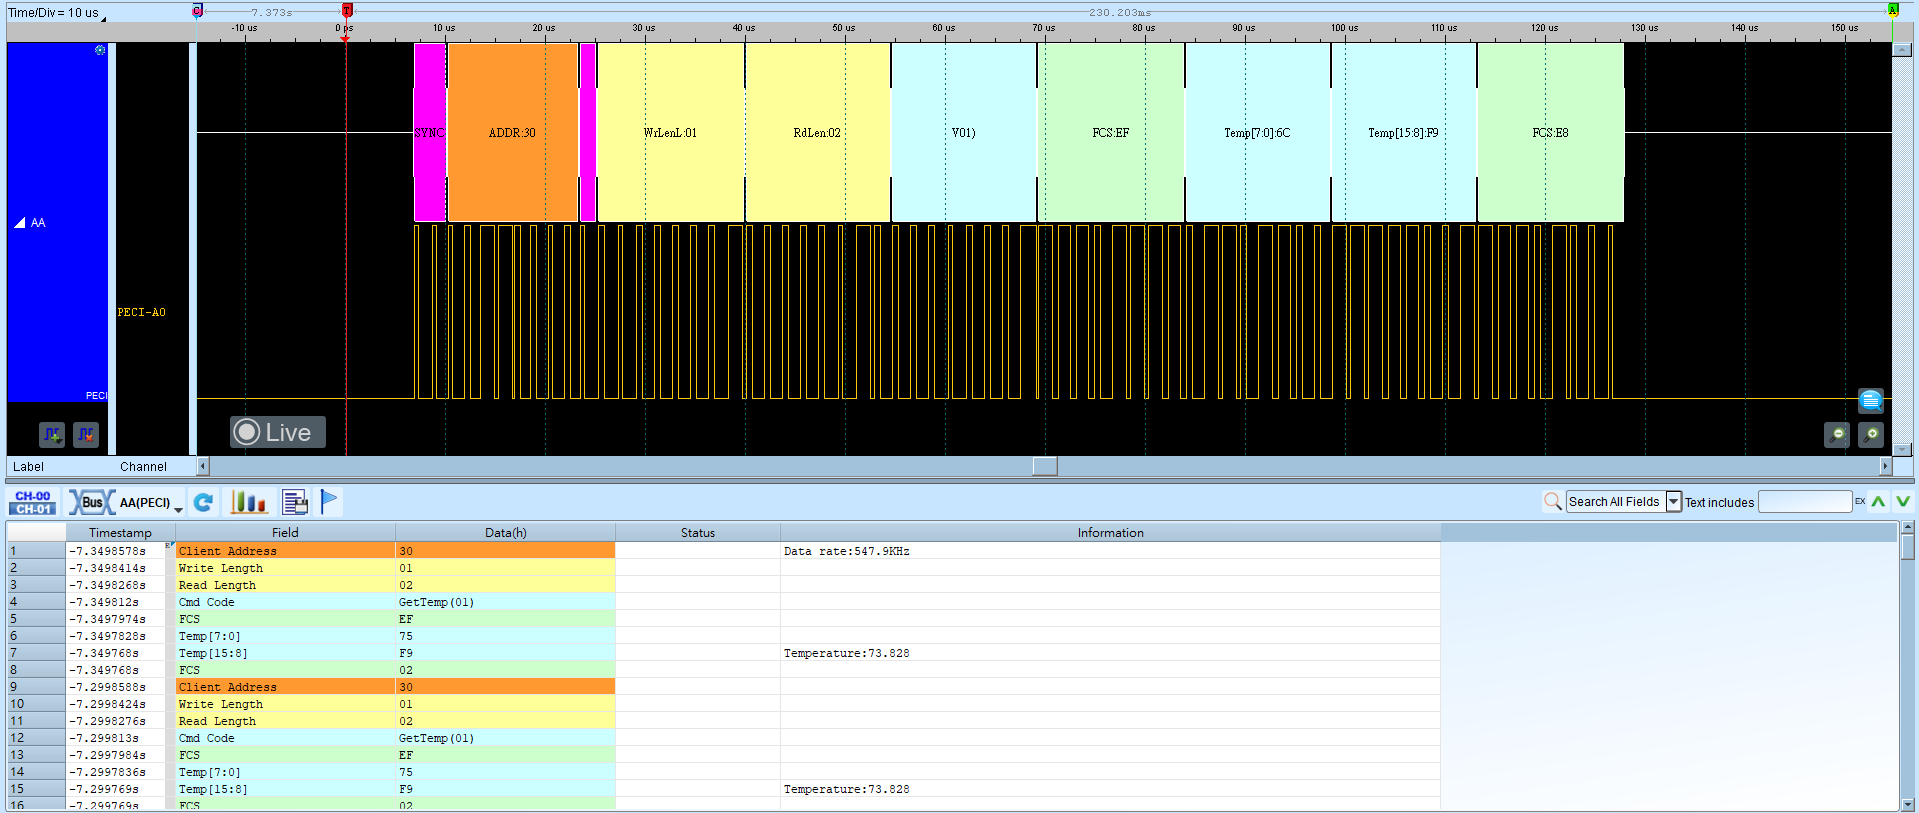Save the decode report to file
The image size is (1919, 813).
click(295, 502)
